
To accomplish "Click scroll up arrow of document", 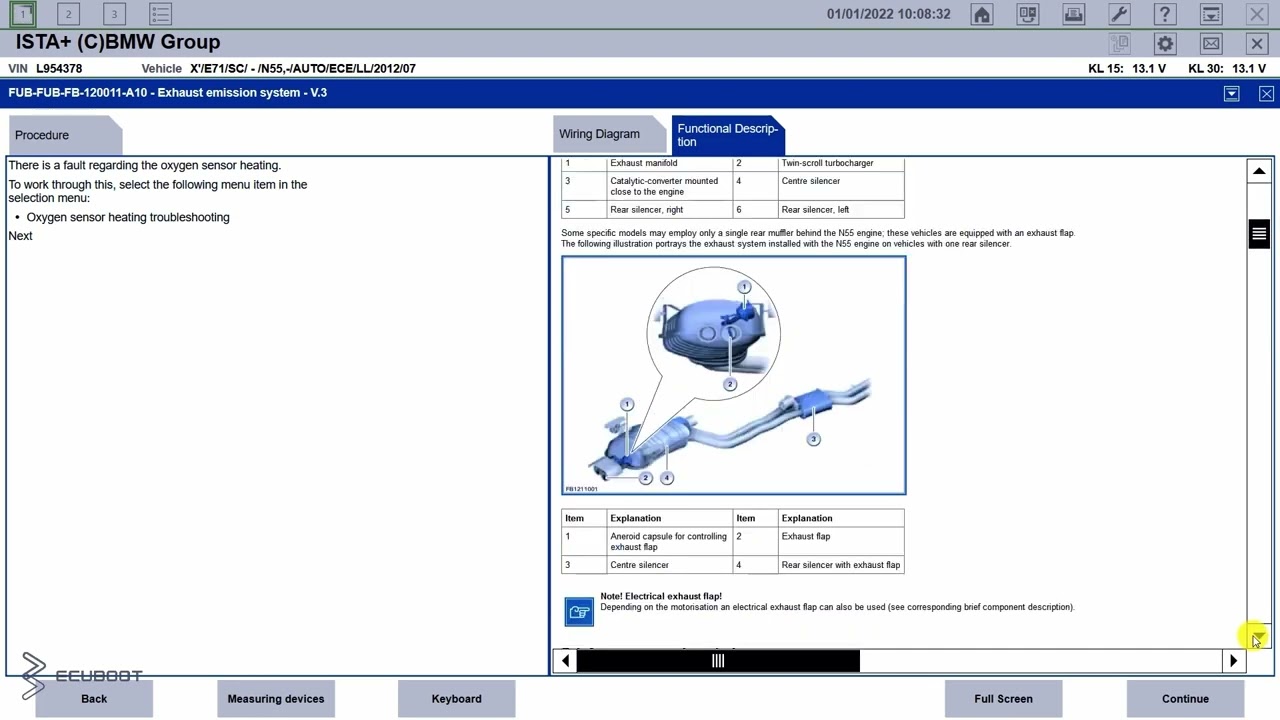I will pyautogui.click(x=1259, y=171).
